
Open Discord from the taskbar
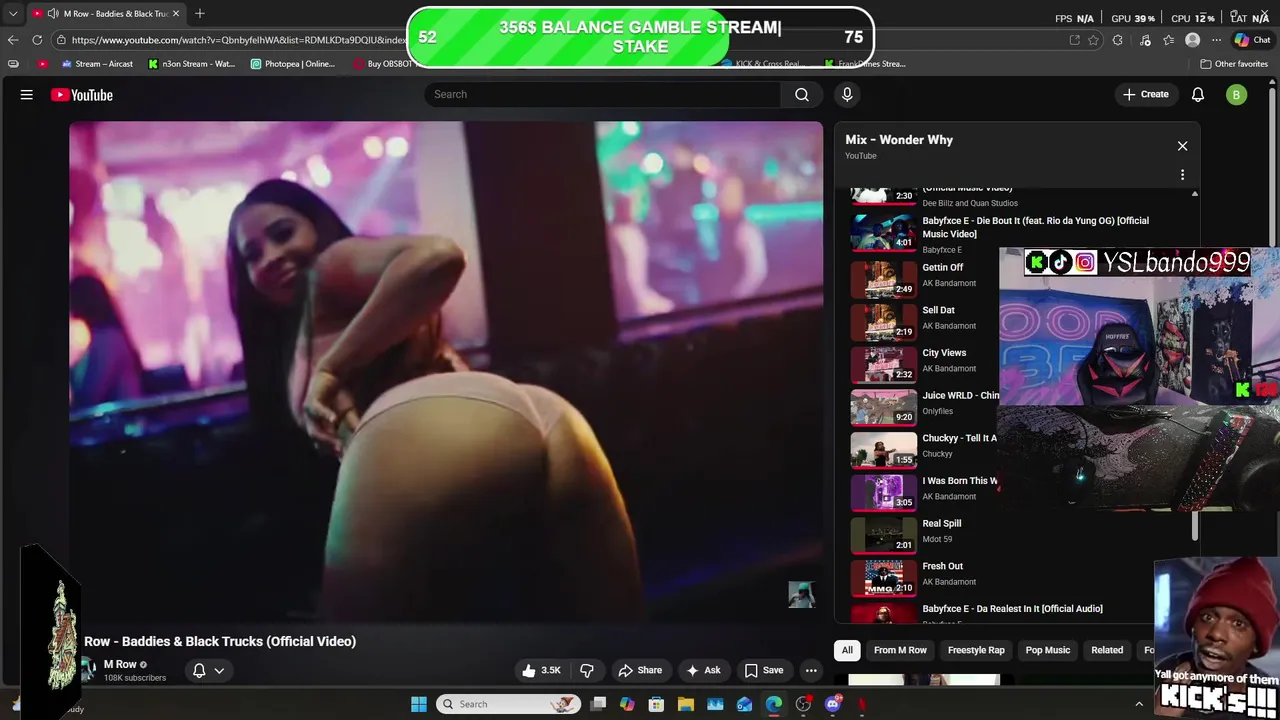tap(833, 704)
